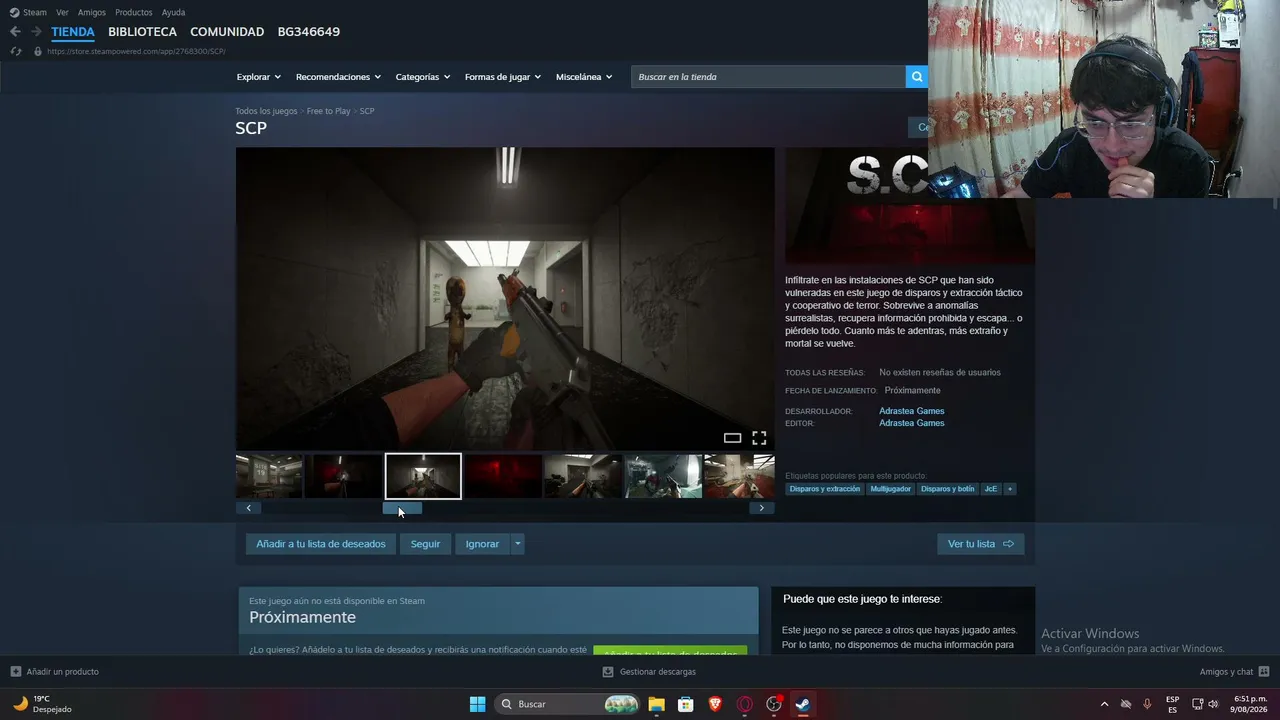Viewport: 1280px width, 720px height.
Task: Open the screenshot in fullscreen view
Action: (x=759, y=438)
